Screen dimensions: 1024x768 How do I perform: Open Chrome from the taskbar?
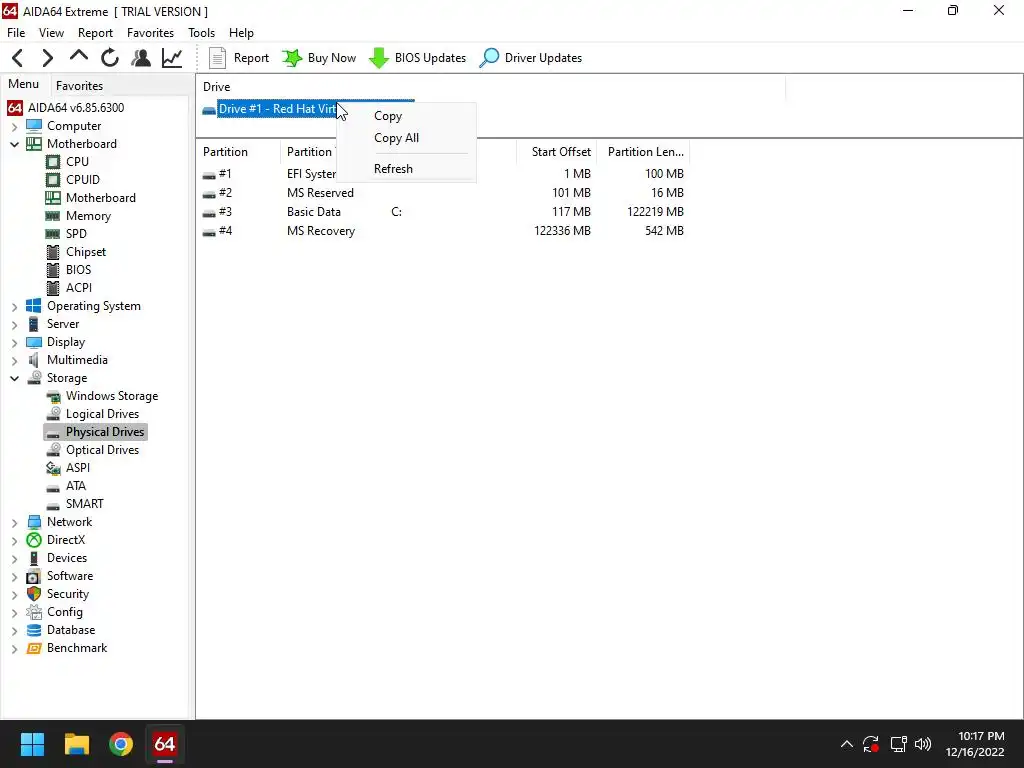121,744
